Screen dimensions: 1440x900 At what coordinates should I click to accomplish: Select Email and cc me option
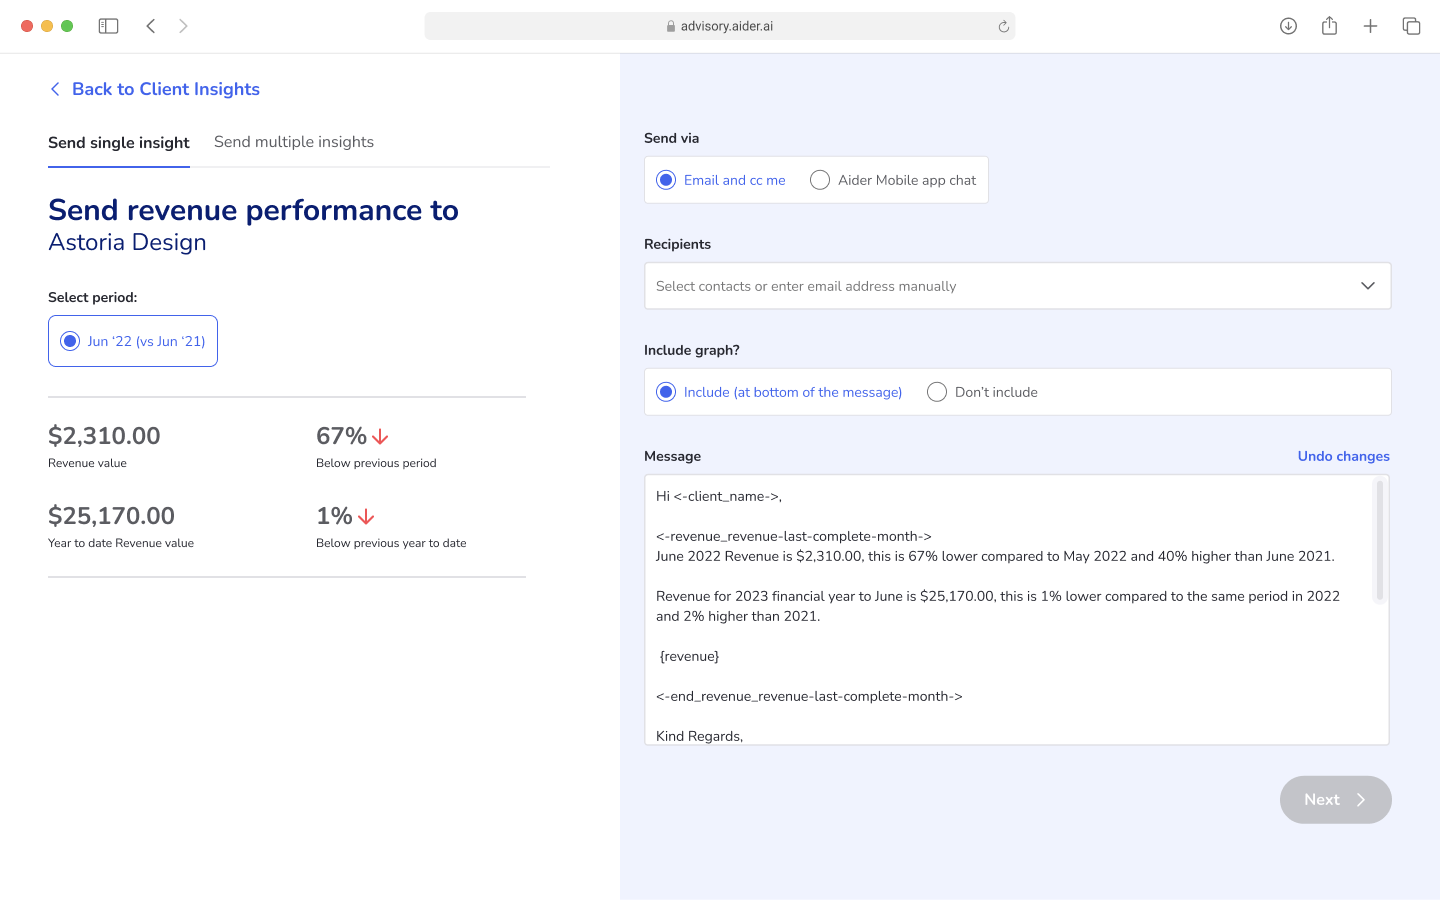point(666,180)
